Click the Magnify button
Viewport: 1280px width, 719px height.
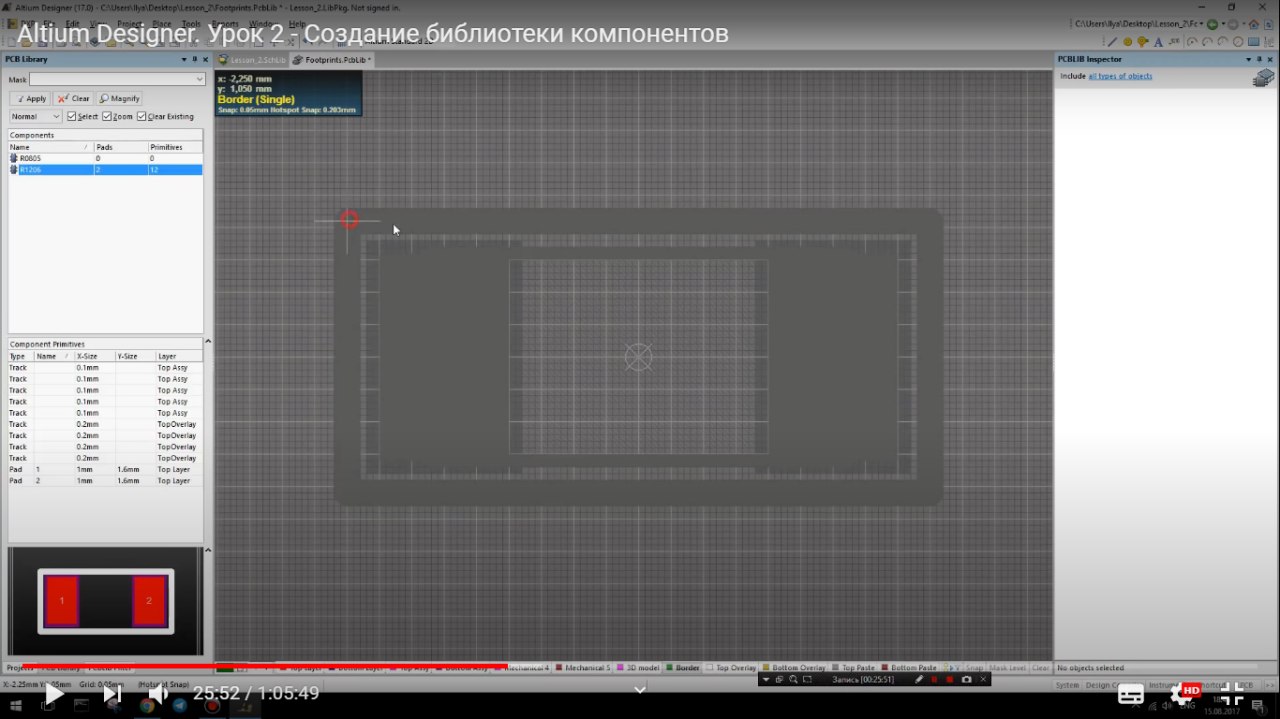point(119,98)
